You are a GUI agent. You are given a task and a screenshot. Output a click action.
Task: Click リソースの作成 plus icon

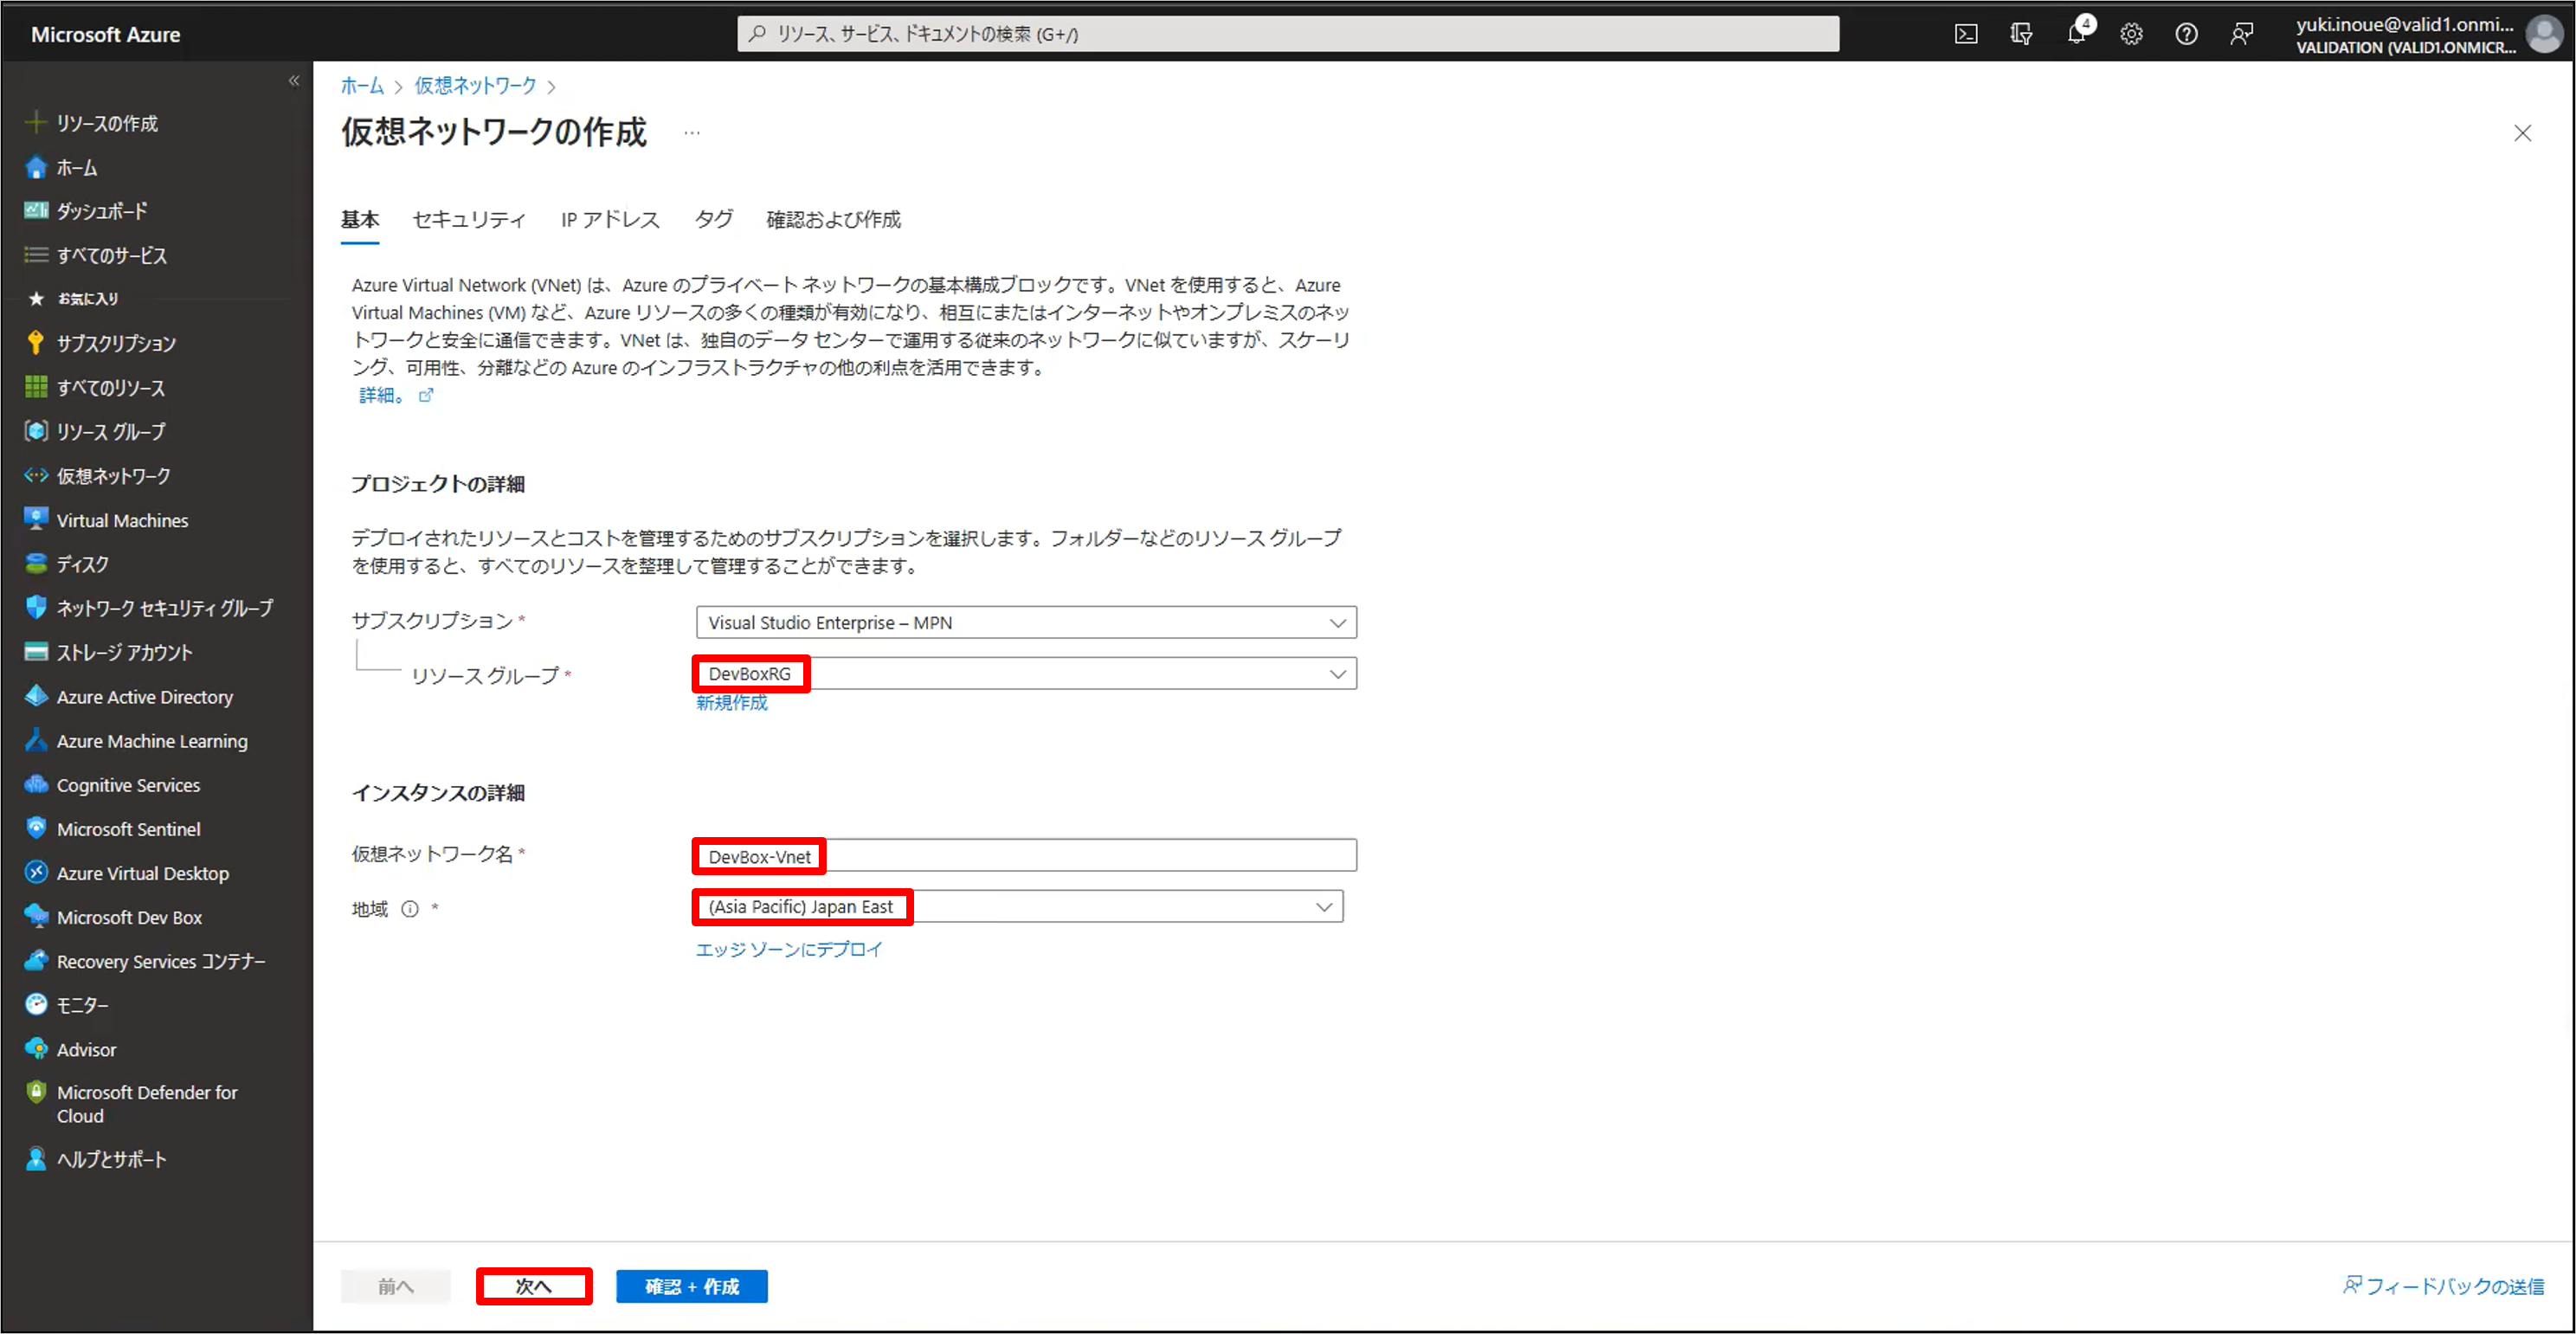36,123
